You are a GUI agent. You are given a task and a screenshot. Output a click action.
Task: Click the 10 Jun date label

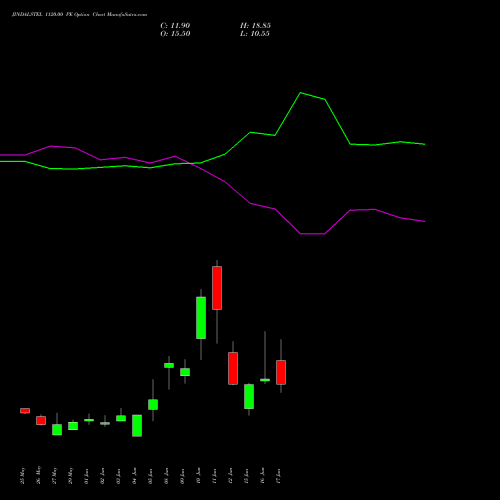(199, 476)
